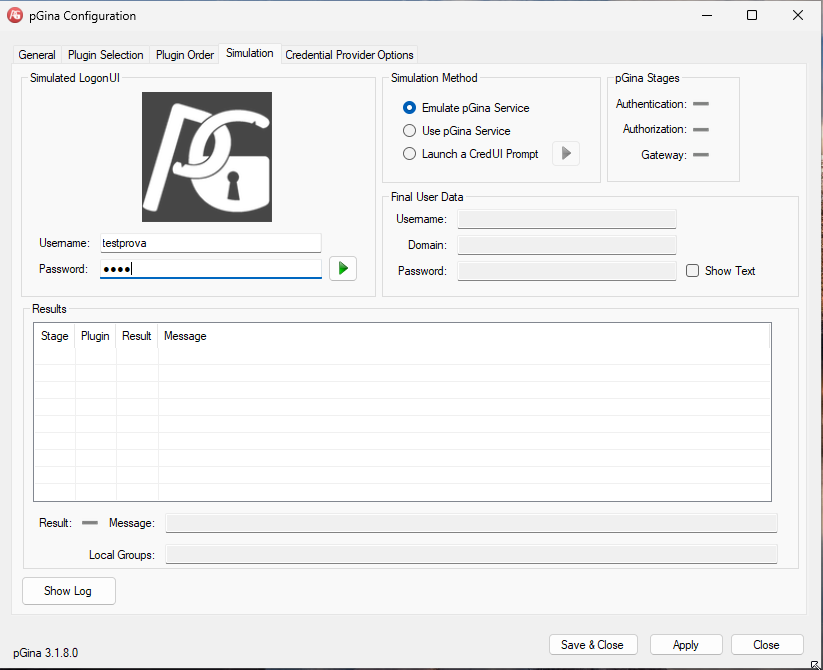Click the gray CredUI launch play button
823x670 pixels.
[566, 153]
